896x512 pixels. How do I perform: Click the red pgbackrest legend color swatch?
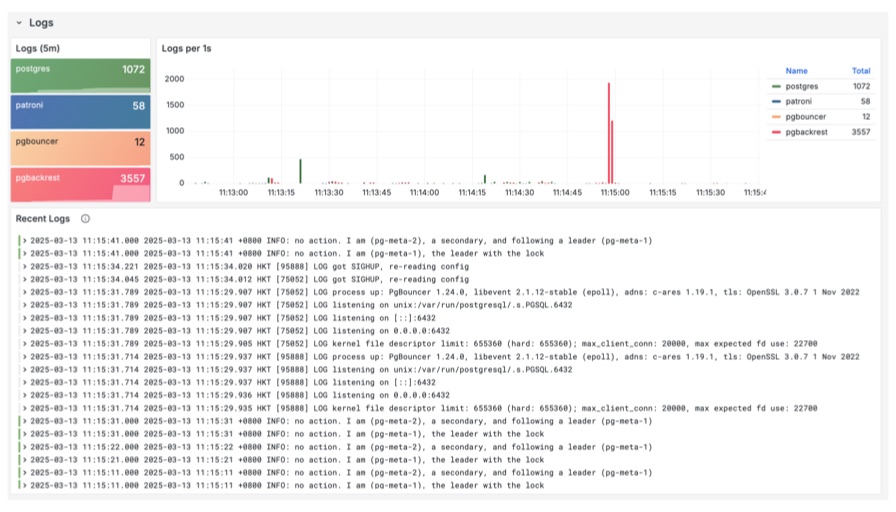pos(776,132)
